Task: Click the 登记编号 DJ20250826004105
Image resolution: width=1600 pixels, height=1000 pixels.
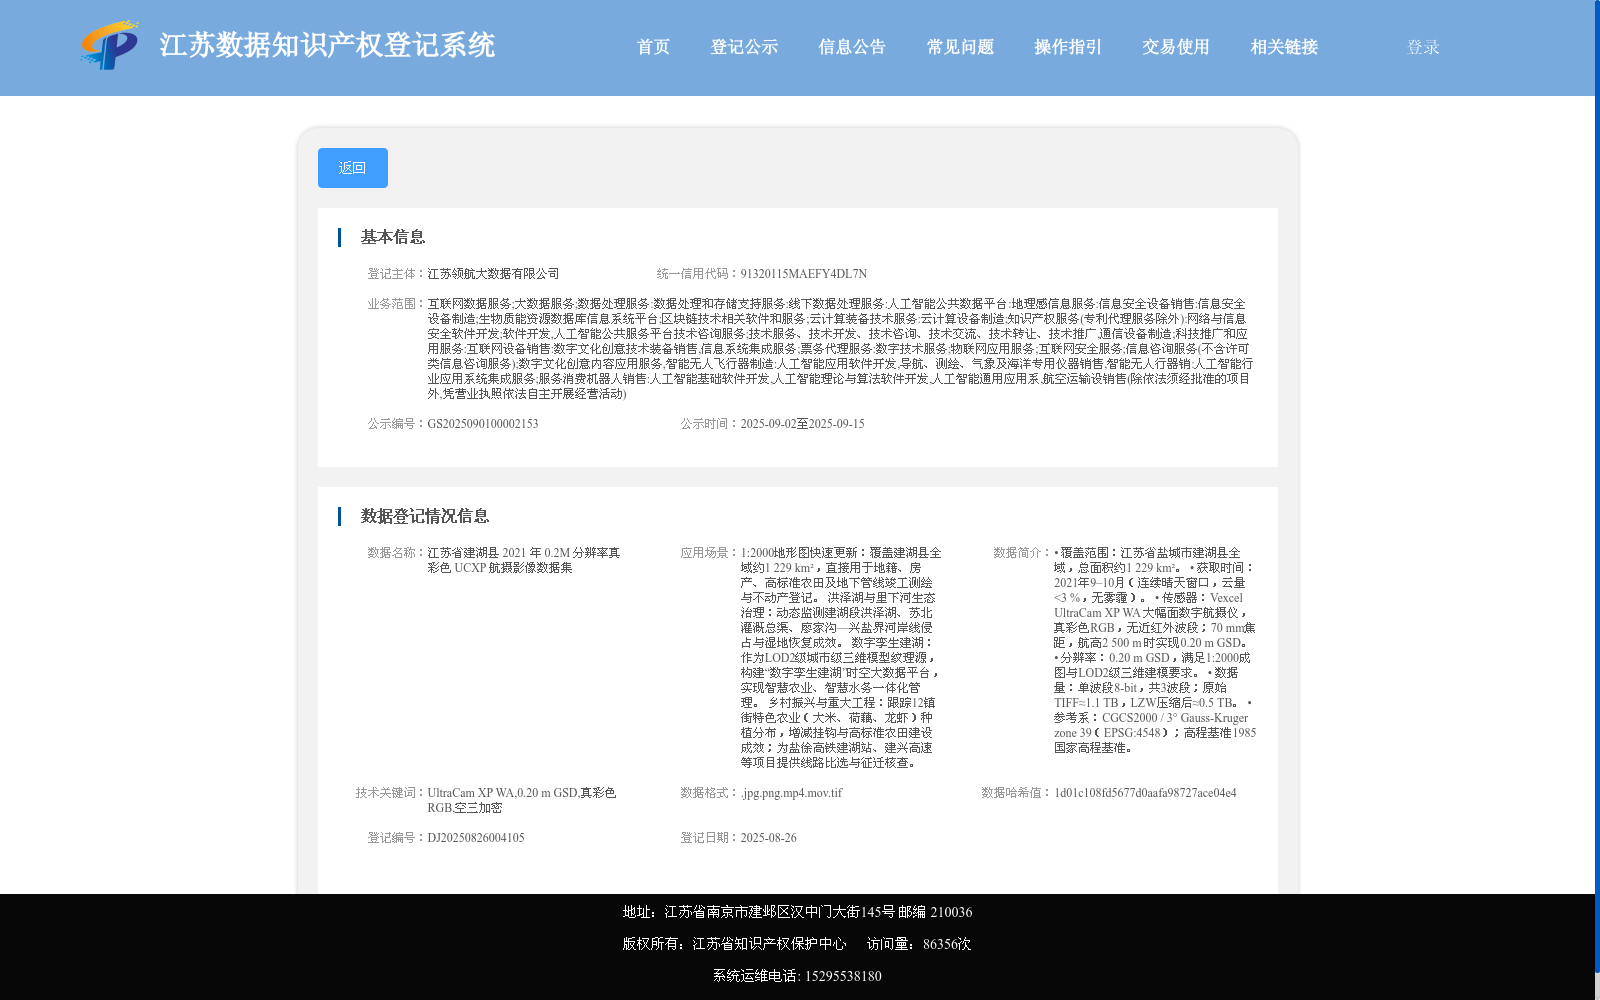Action: click(x=475, y=838)
